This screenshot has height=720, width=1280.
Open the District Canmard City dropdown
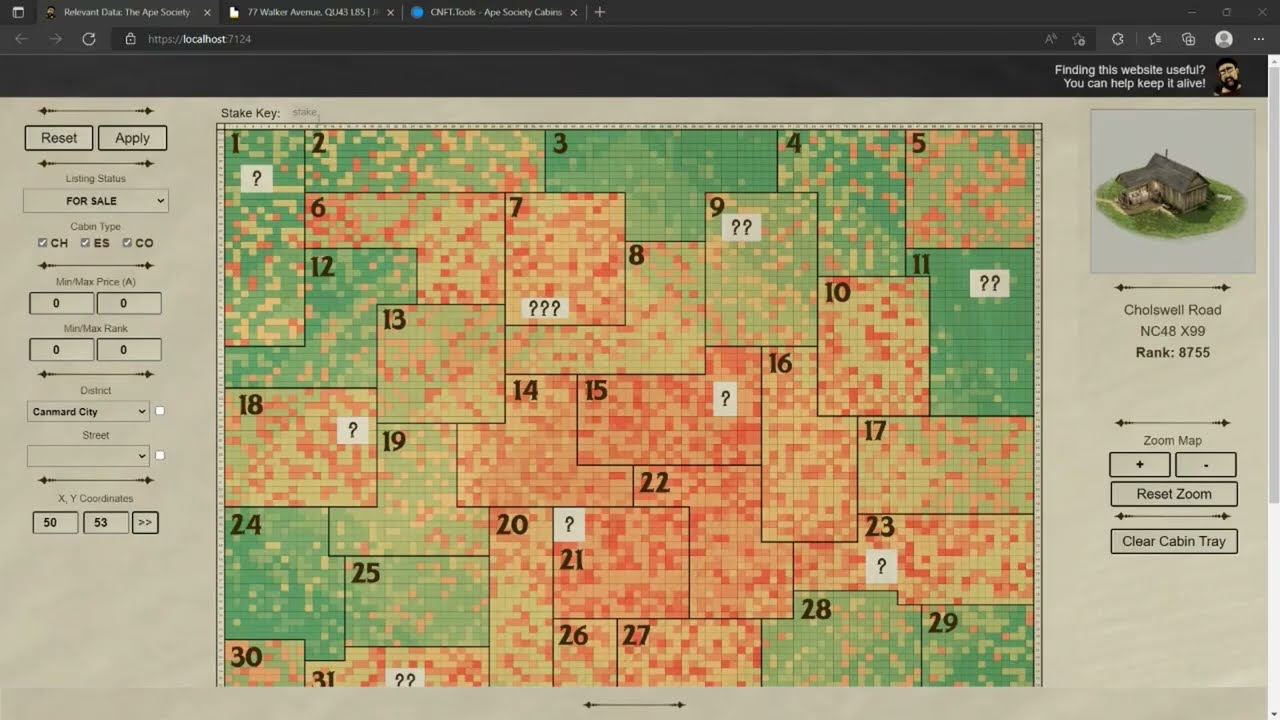pos(89,411)
